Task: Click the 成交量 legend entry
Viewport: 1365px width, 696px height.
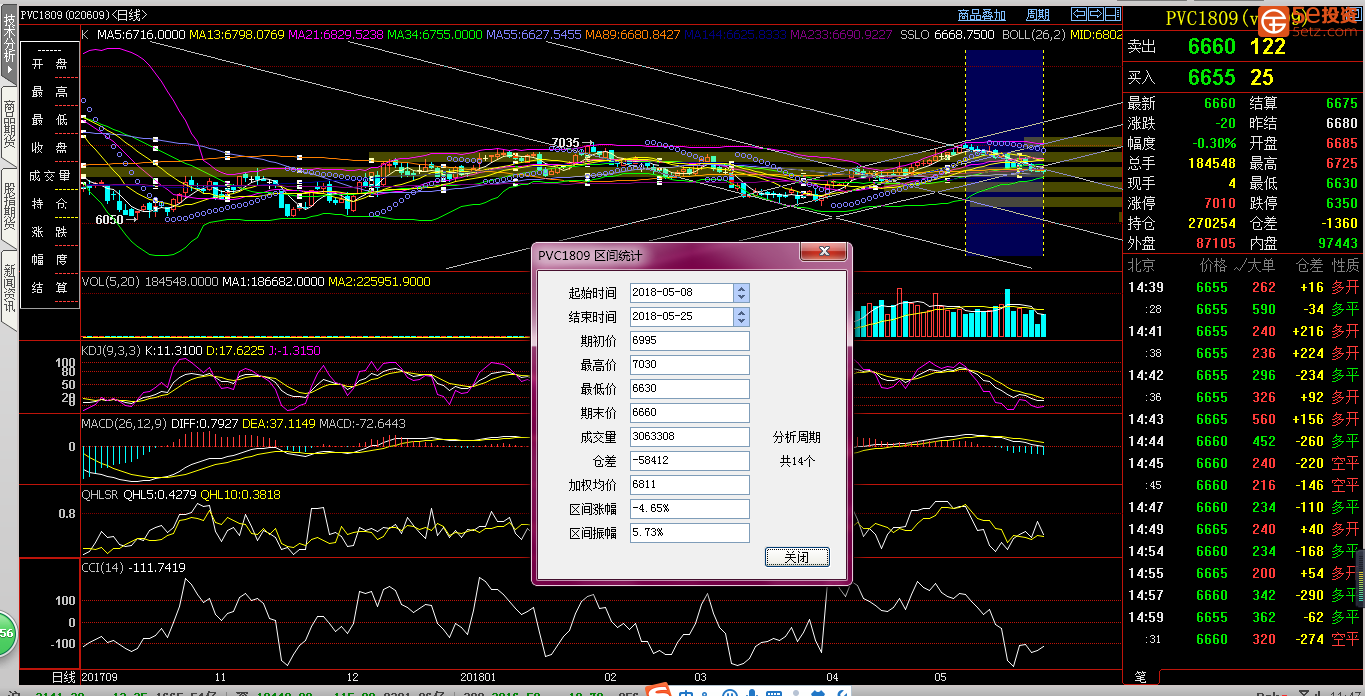Action: 49,176
